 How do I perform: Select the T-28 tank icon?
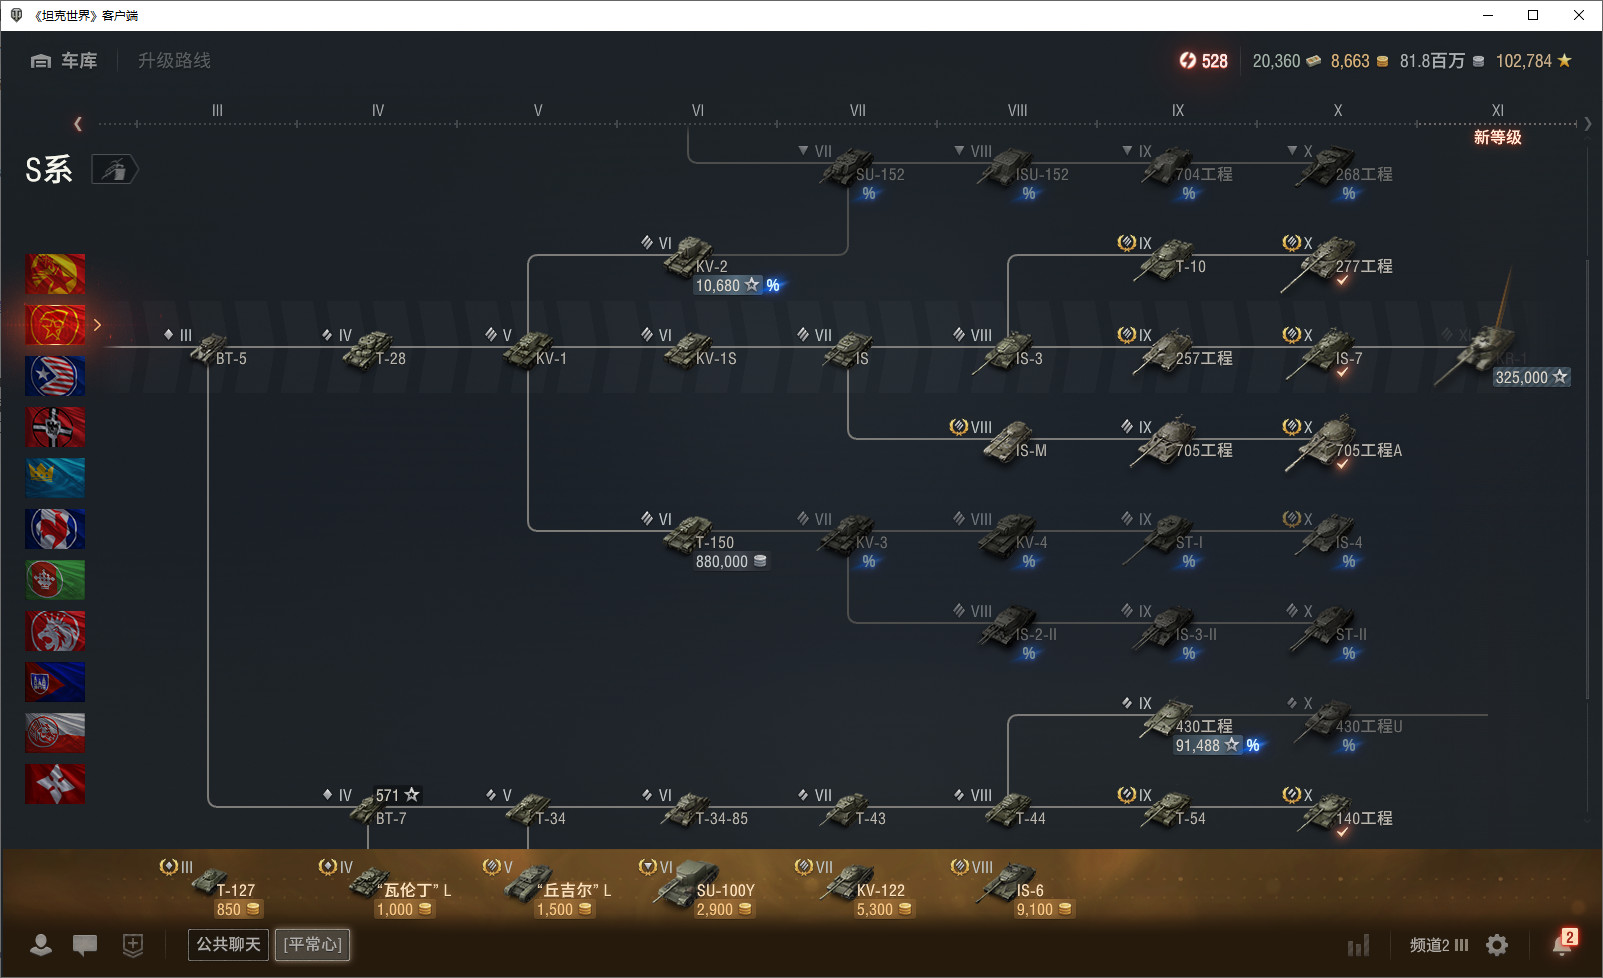click(368, 348)
